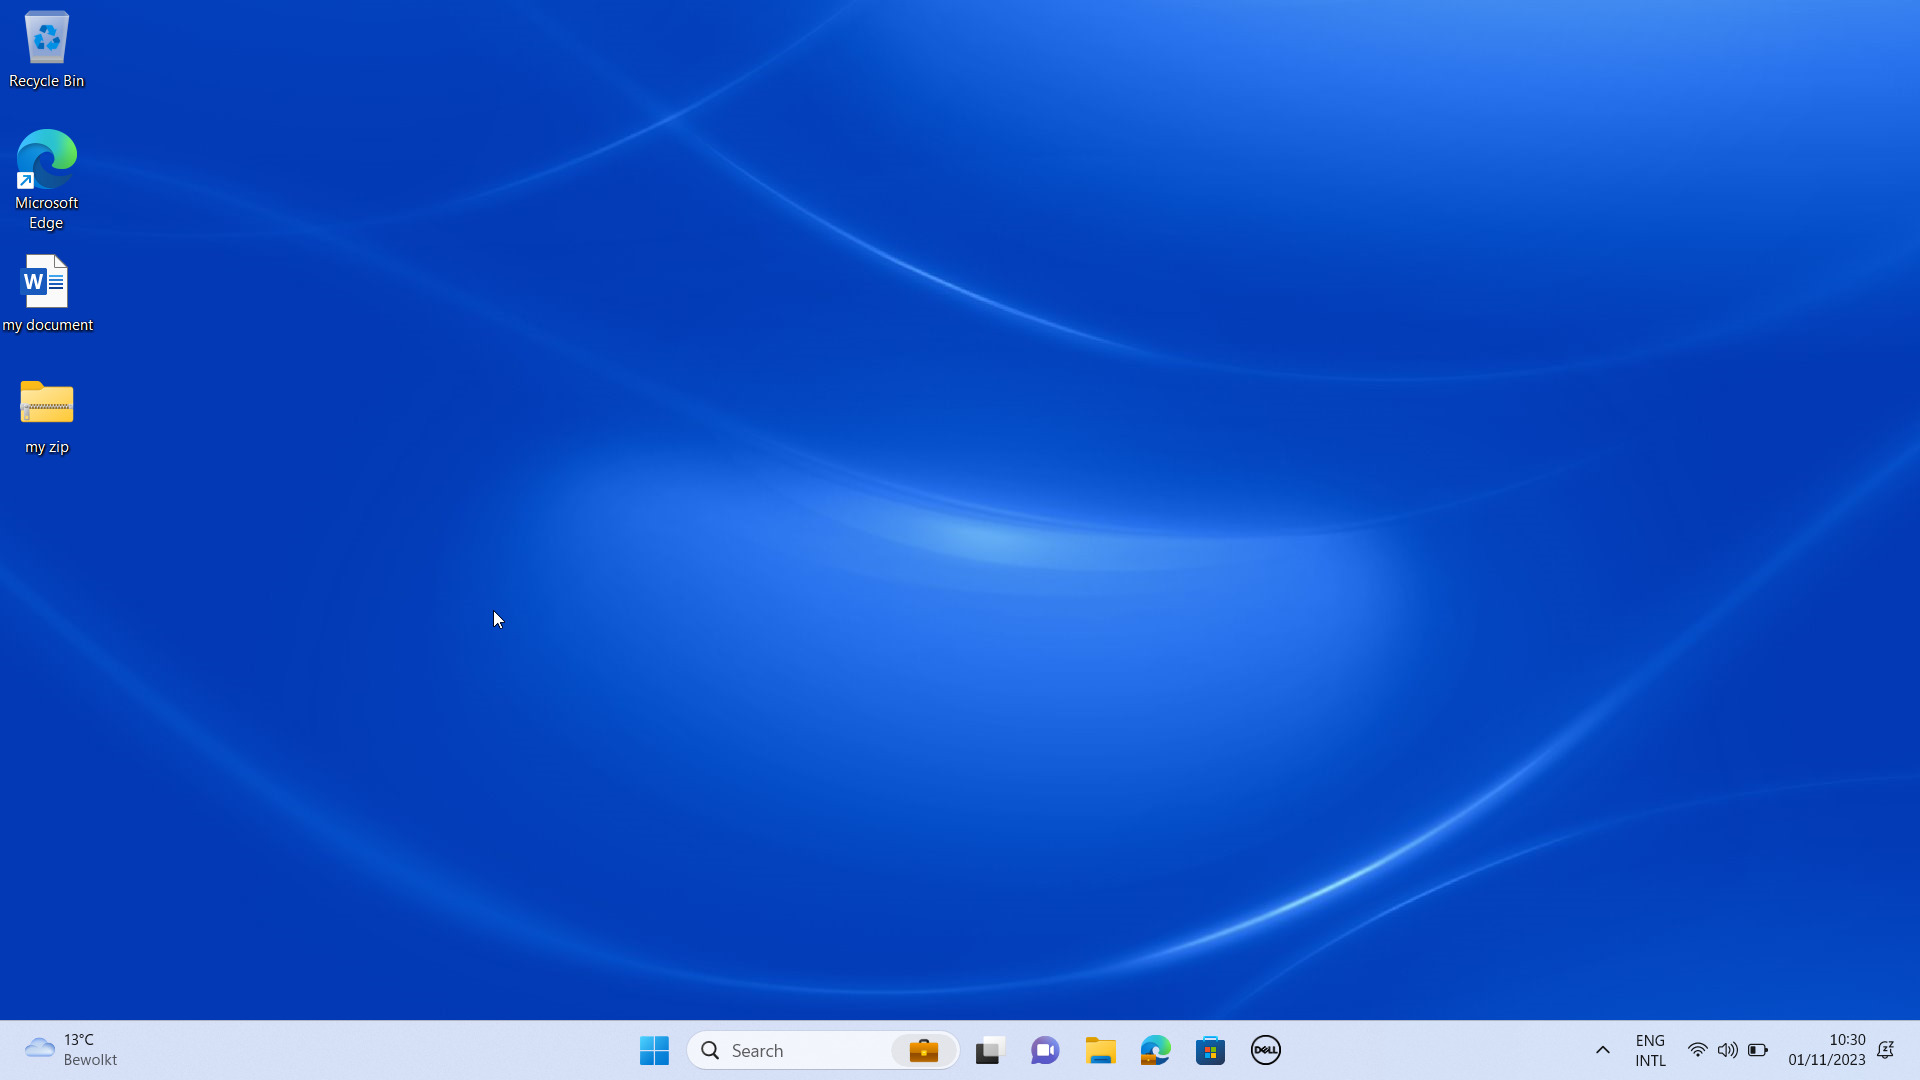Launch Microsoft Edge from taskbar

pos(1155,1050)
